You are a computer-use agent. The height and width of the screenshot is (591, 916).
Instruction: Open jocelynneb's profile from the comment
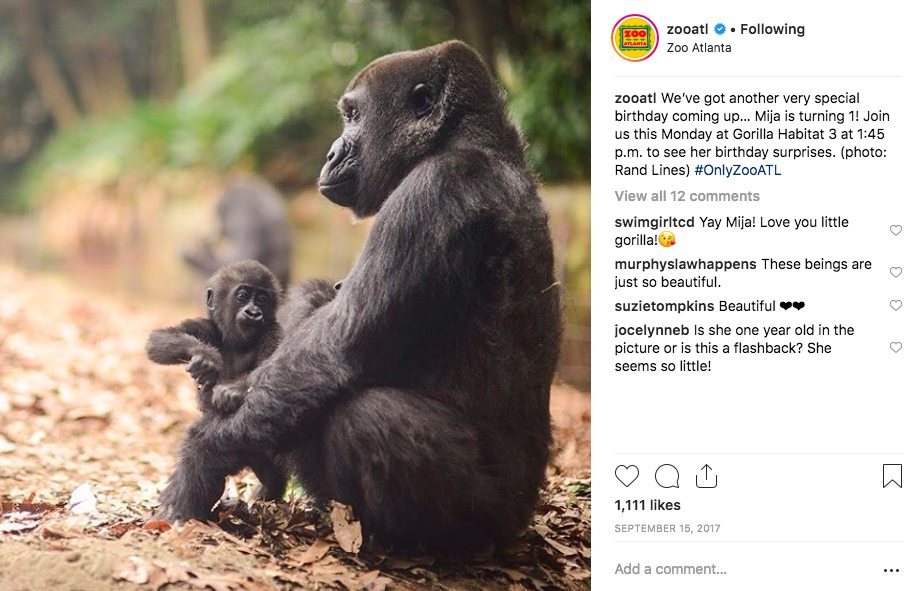point(652,330)
